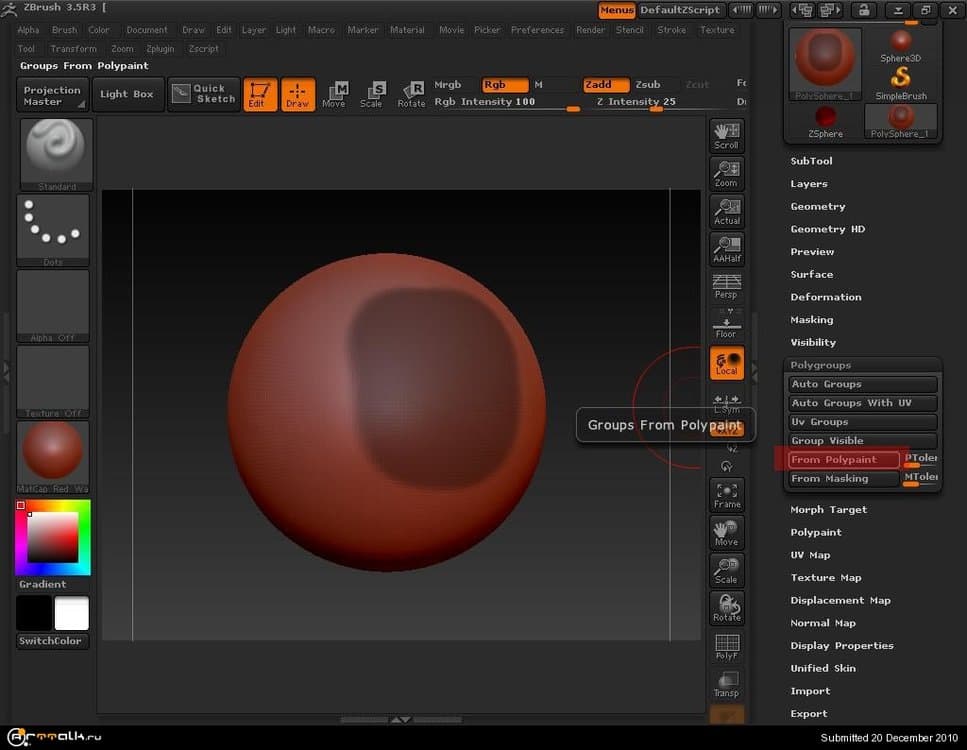Turn off Zadd mode
This screenshot has height=750, width=967.
(x=605, y=85)
